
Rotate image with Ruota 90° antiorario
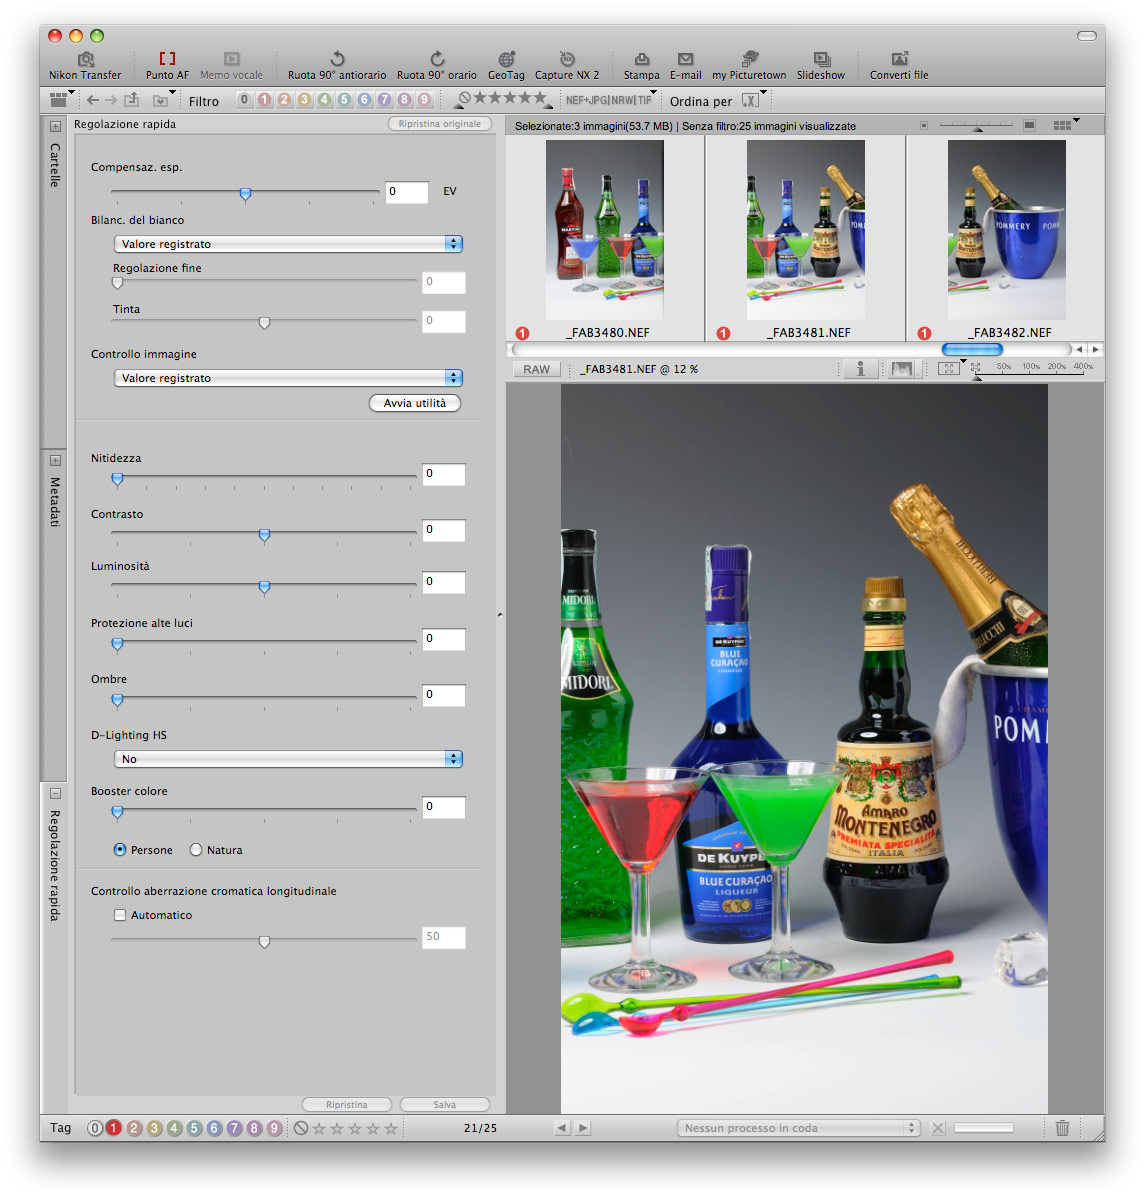[x=337, y=66]
